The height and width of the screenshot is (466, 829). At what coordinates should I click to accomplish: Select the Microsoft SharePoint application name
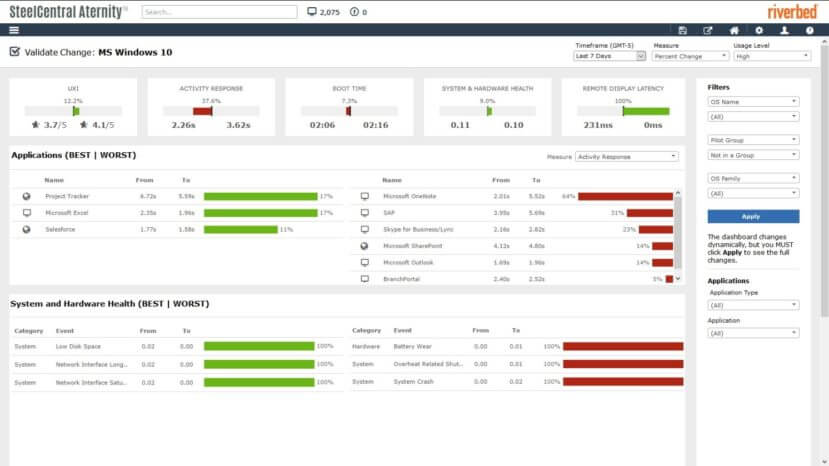(x=413, y=246)
